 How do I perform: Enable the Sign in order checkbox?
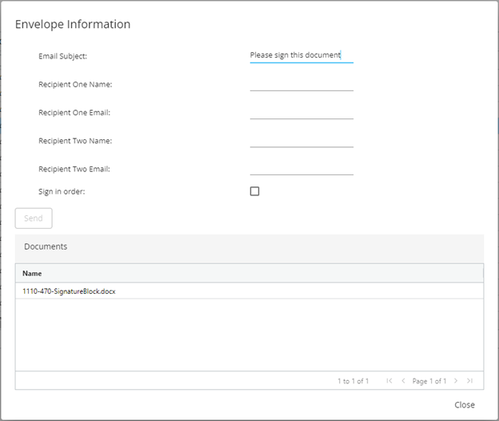255,191
